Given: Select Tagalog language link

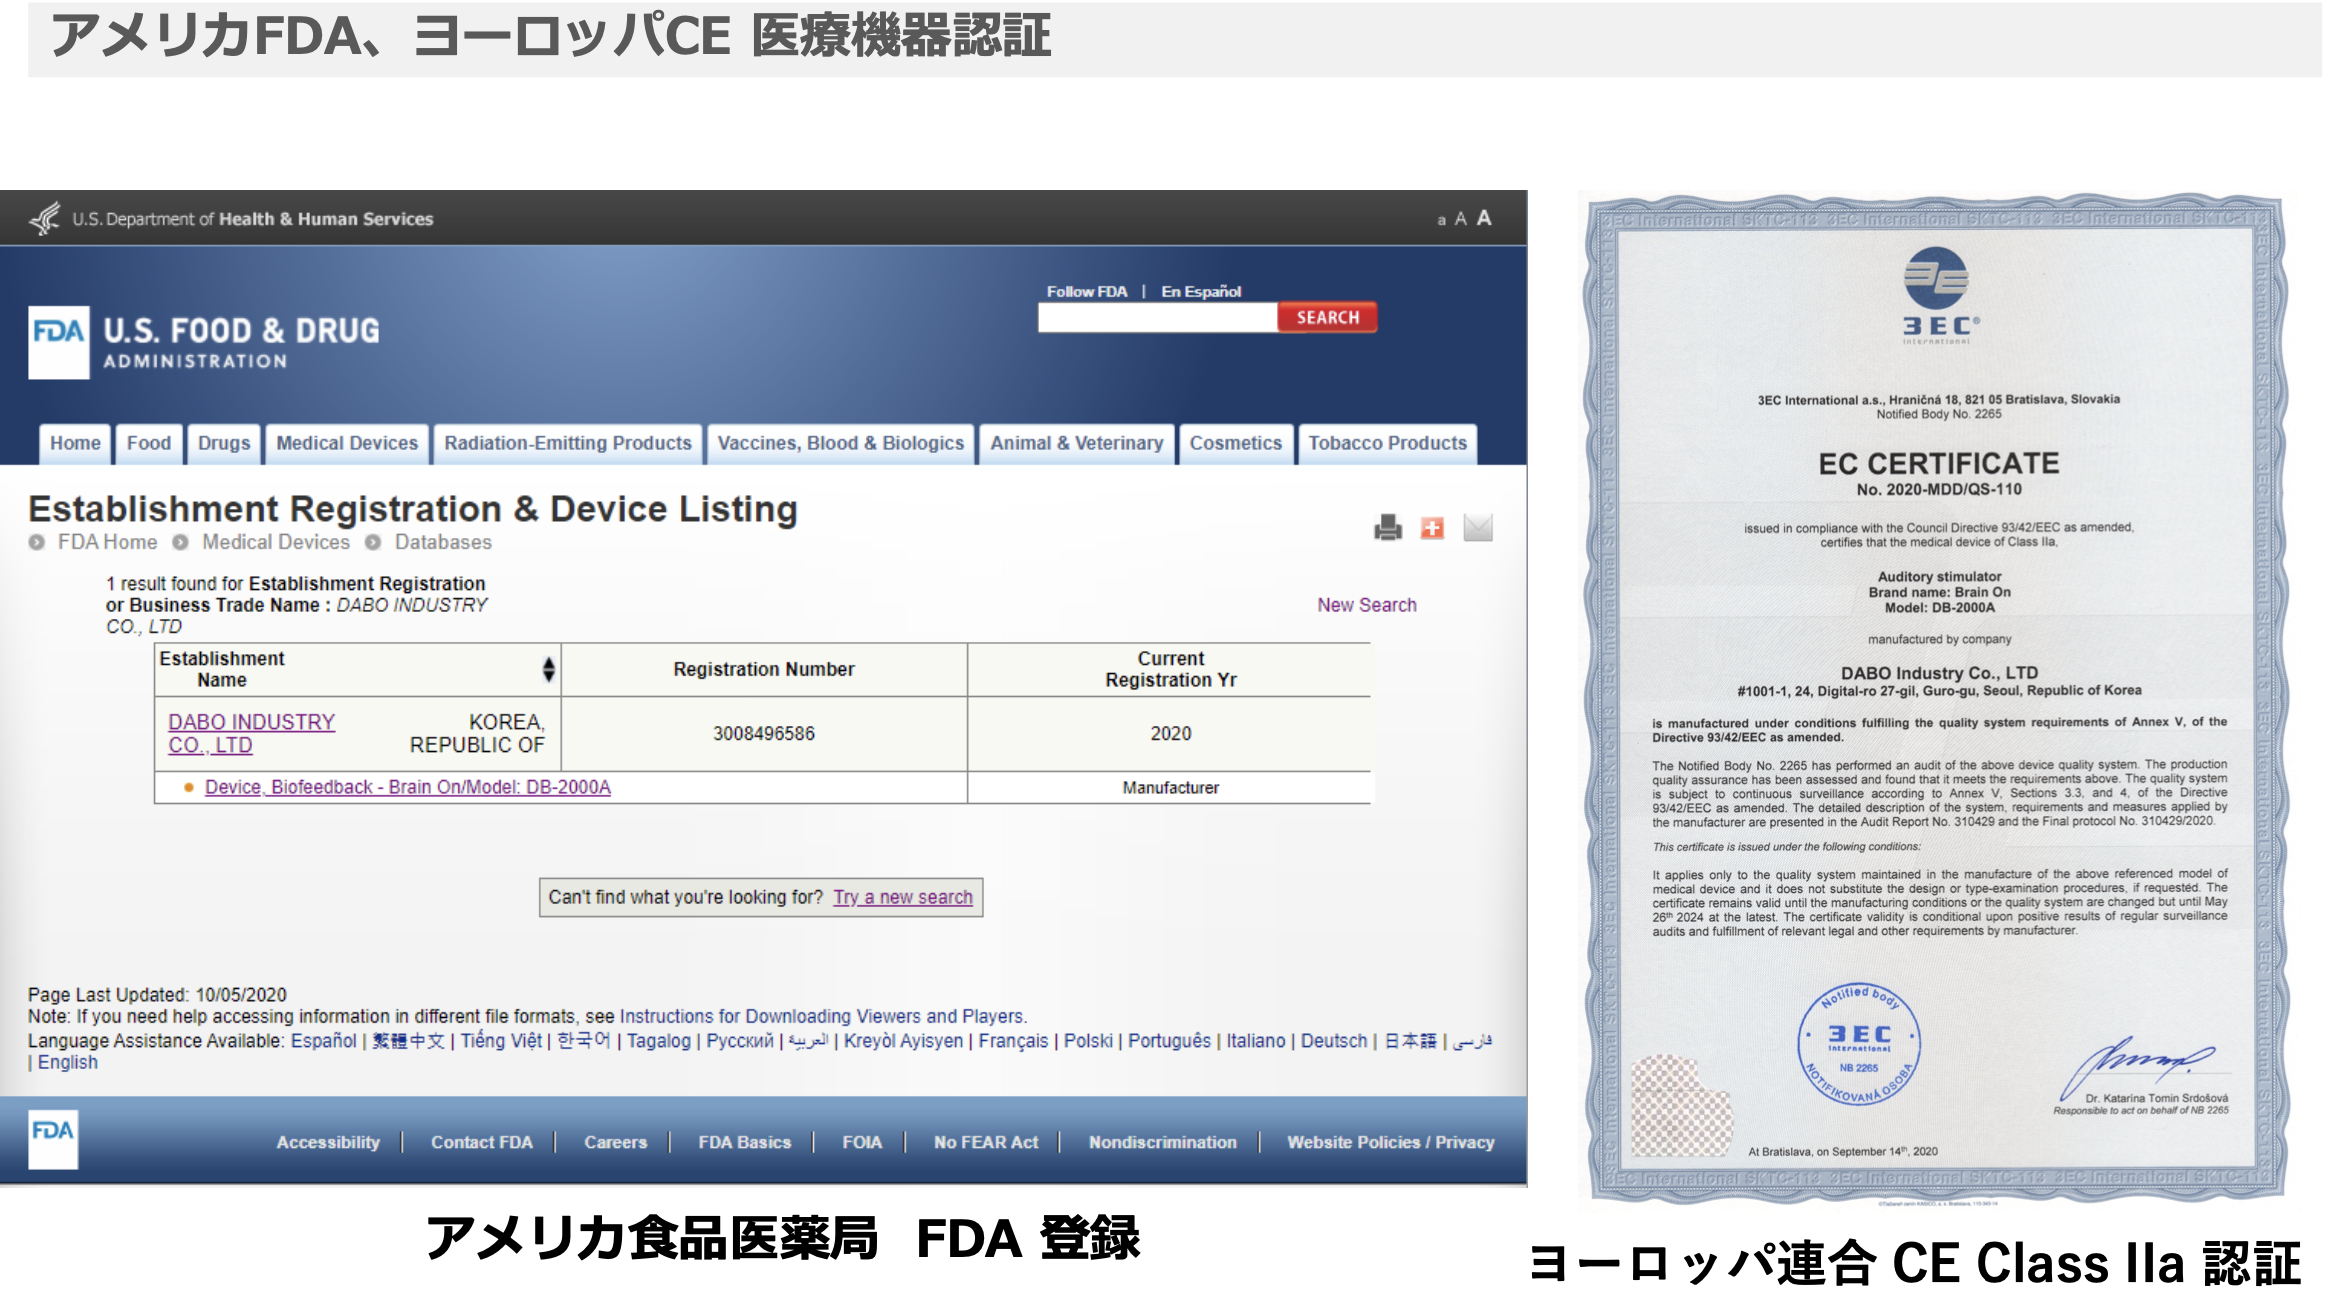Looking at the screenshot, I should point(658,1041).
